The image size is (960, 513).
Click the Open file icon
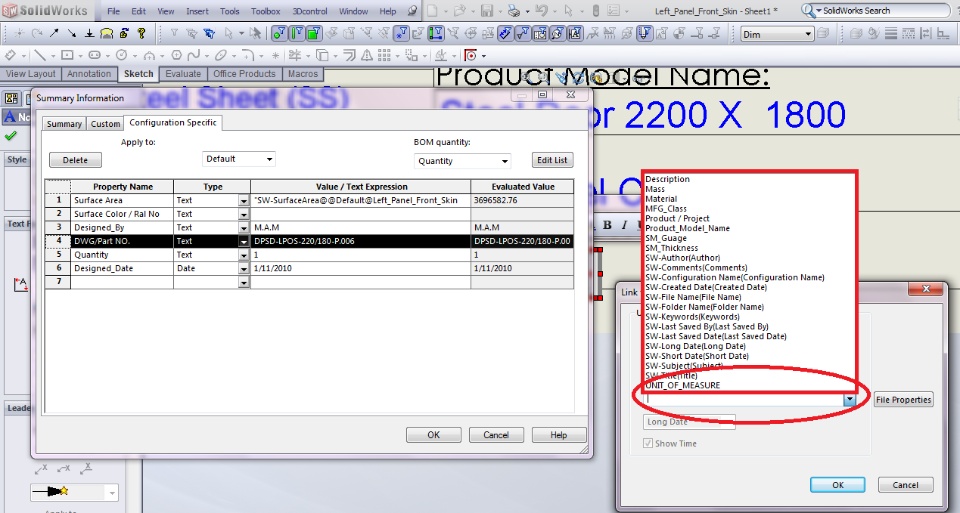point(459,10)
